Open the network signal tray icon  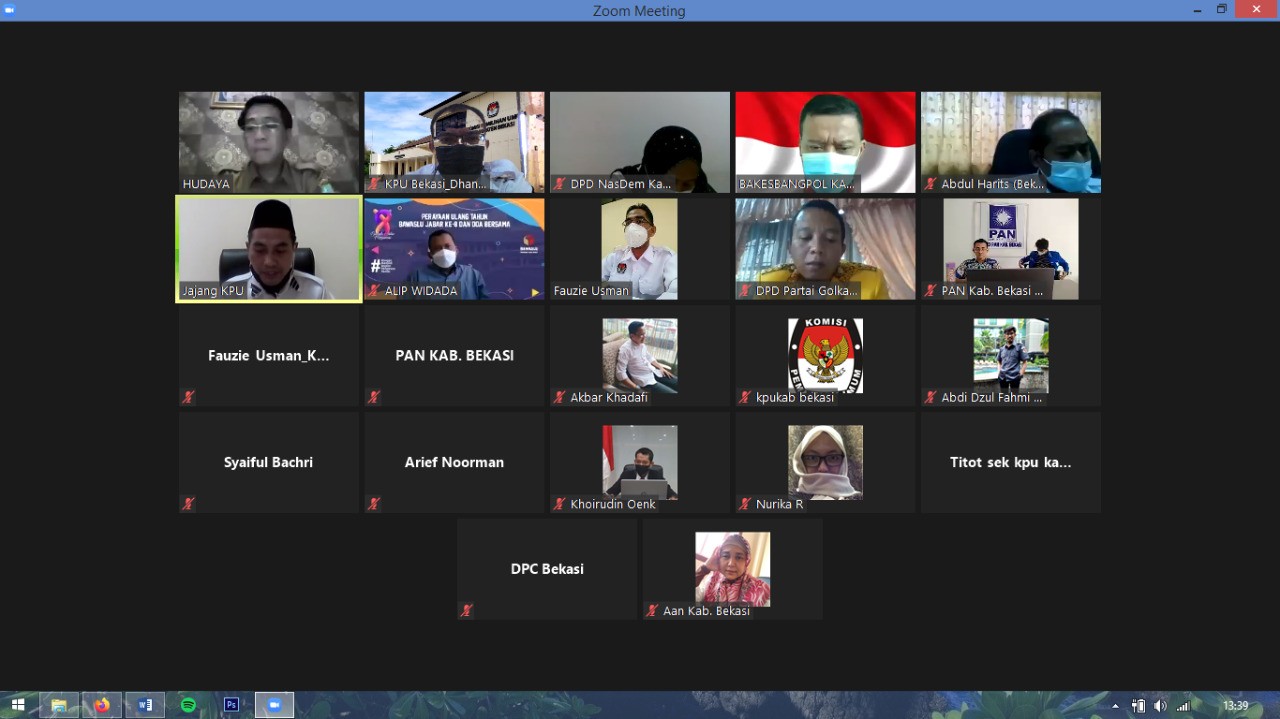pyautogui.click(x=1183, y=706)
